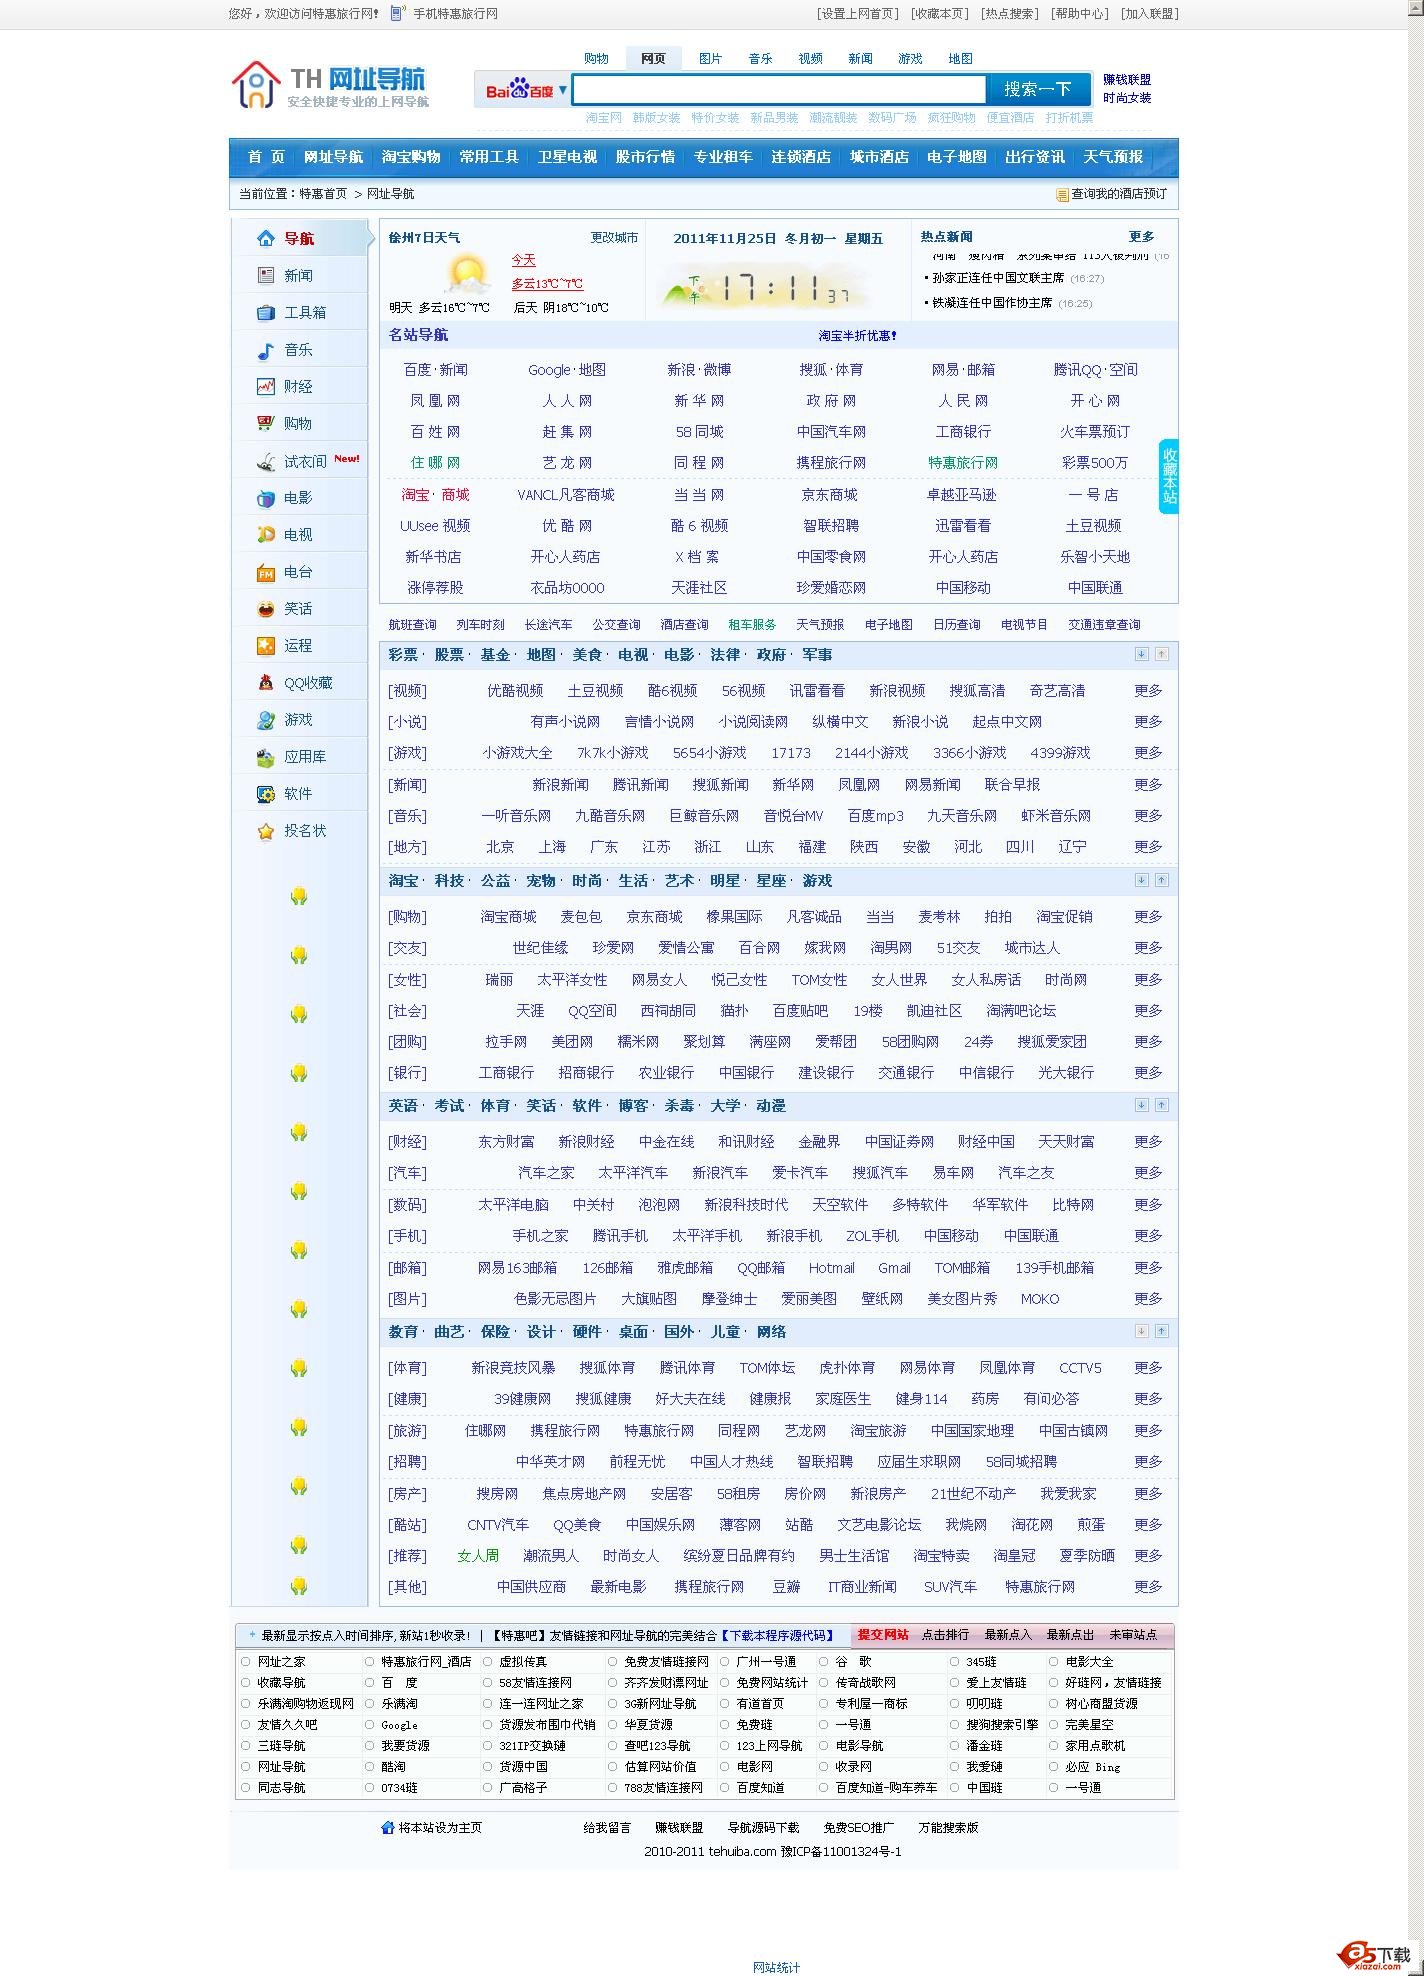The image size is (1424, 1976).
Task: Click the 电视 sidebar icon
Action: [x=265, y=534]
